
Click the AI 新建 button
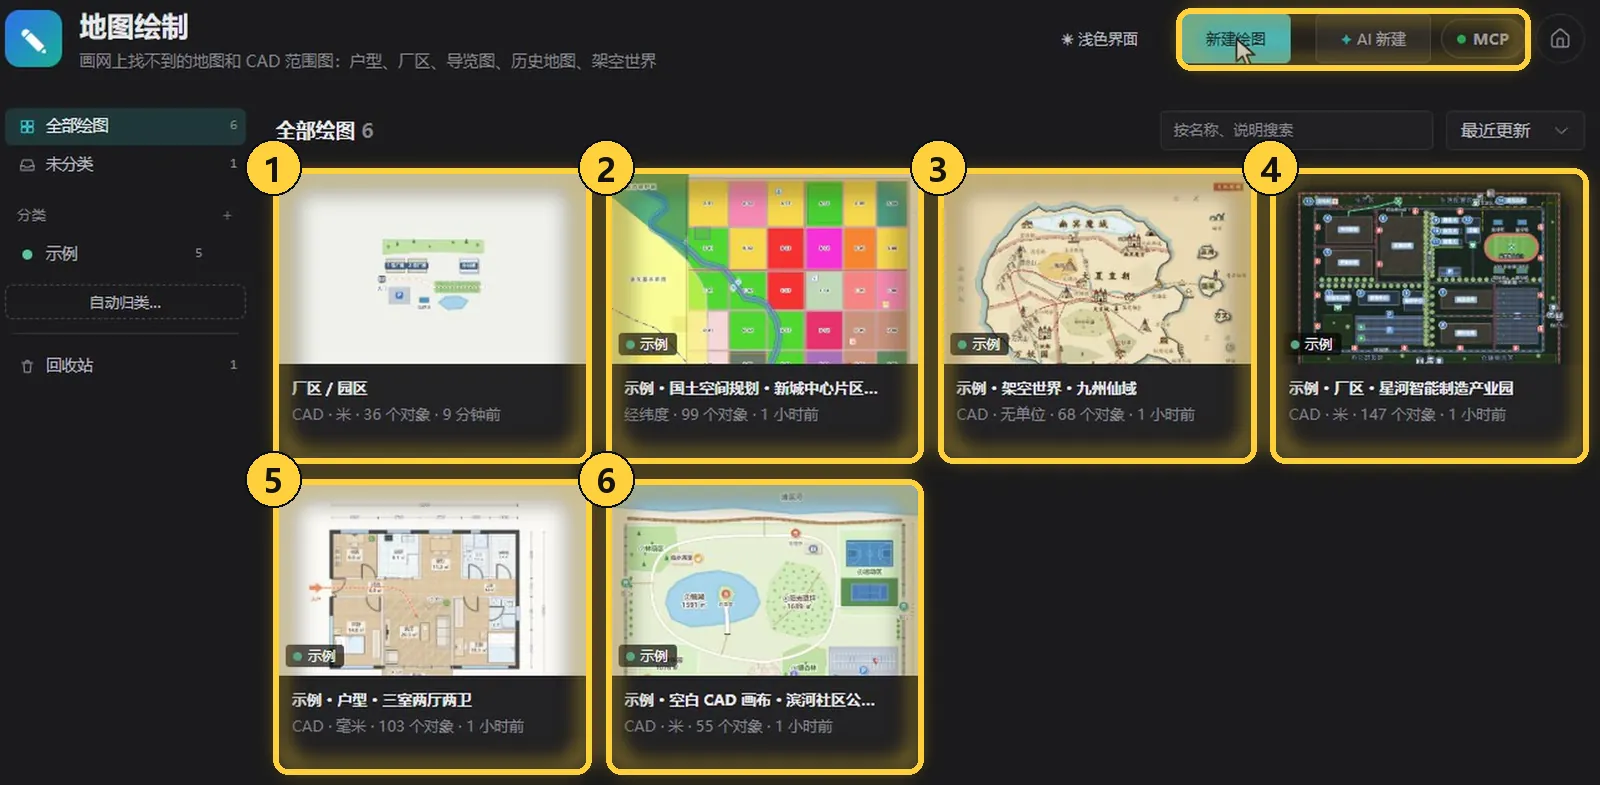[x=1373, y=39]
